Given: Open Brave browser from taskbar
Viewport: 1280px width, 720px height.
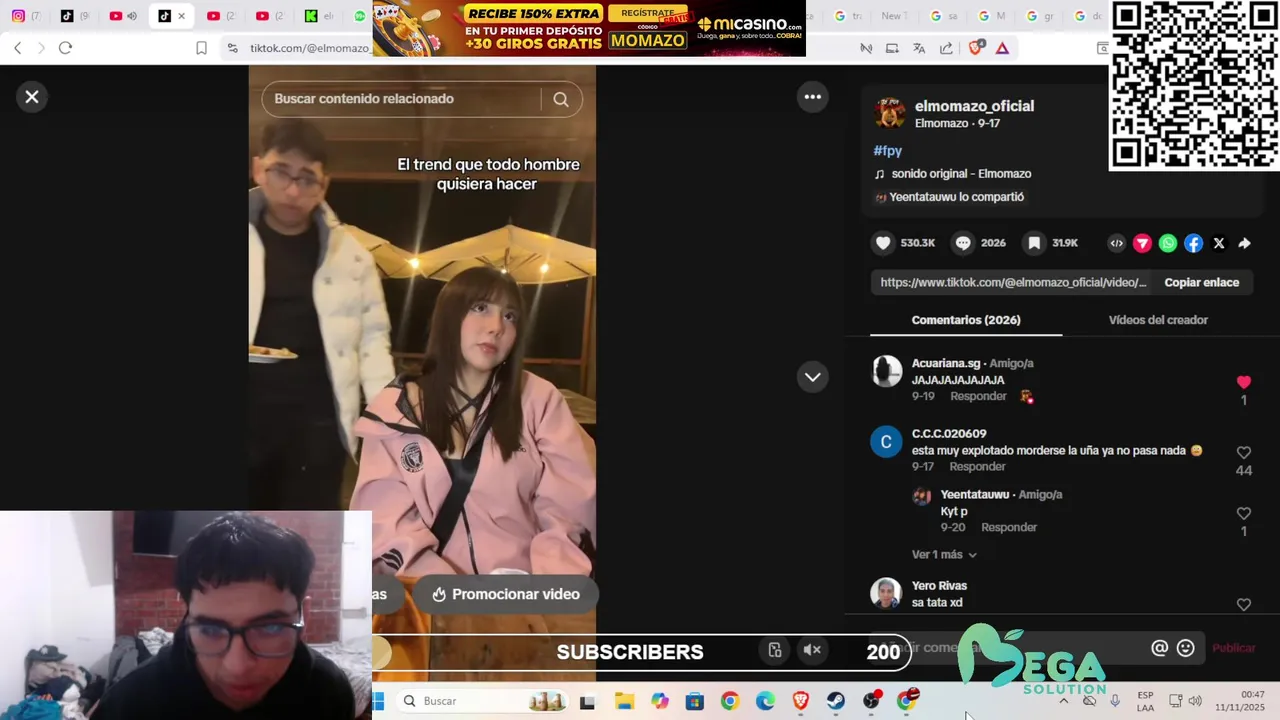Looking at the screenshot, I should (800, 701).
